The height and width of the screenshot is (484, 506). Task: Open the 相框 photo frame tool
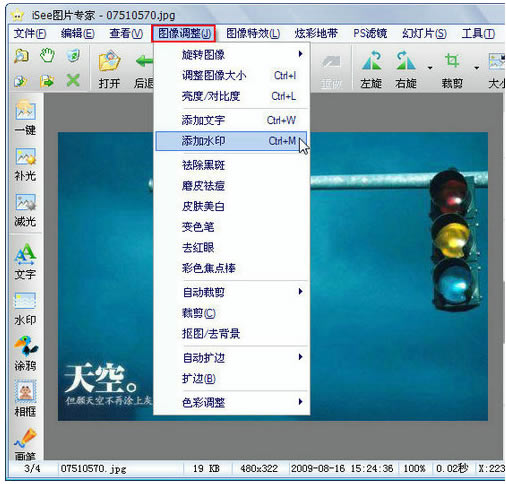coord(25,391)
